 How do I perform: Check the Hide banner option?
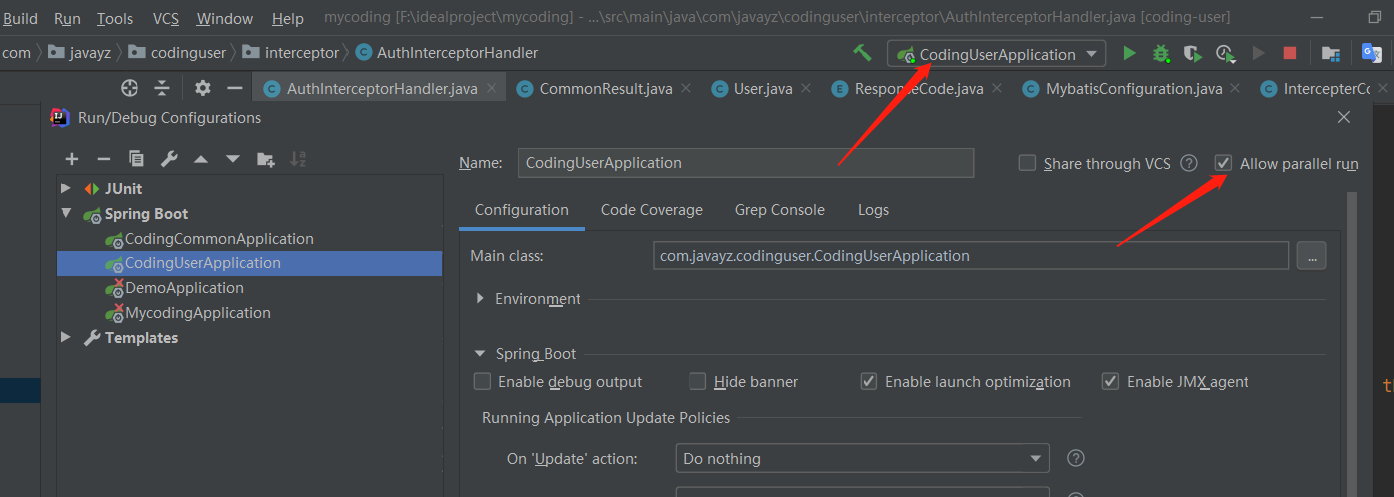pyautogui.click(x=698, y=381)
